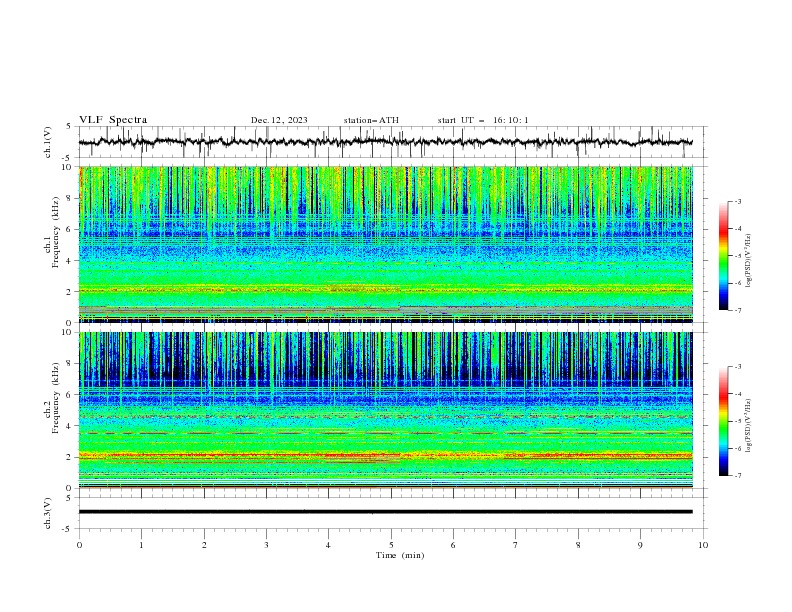Click the ch.1 log(PSD) colorbar label
792x612 pixels.
(x=749, y=261)
